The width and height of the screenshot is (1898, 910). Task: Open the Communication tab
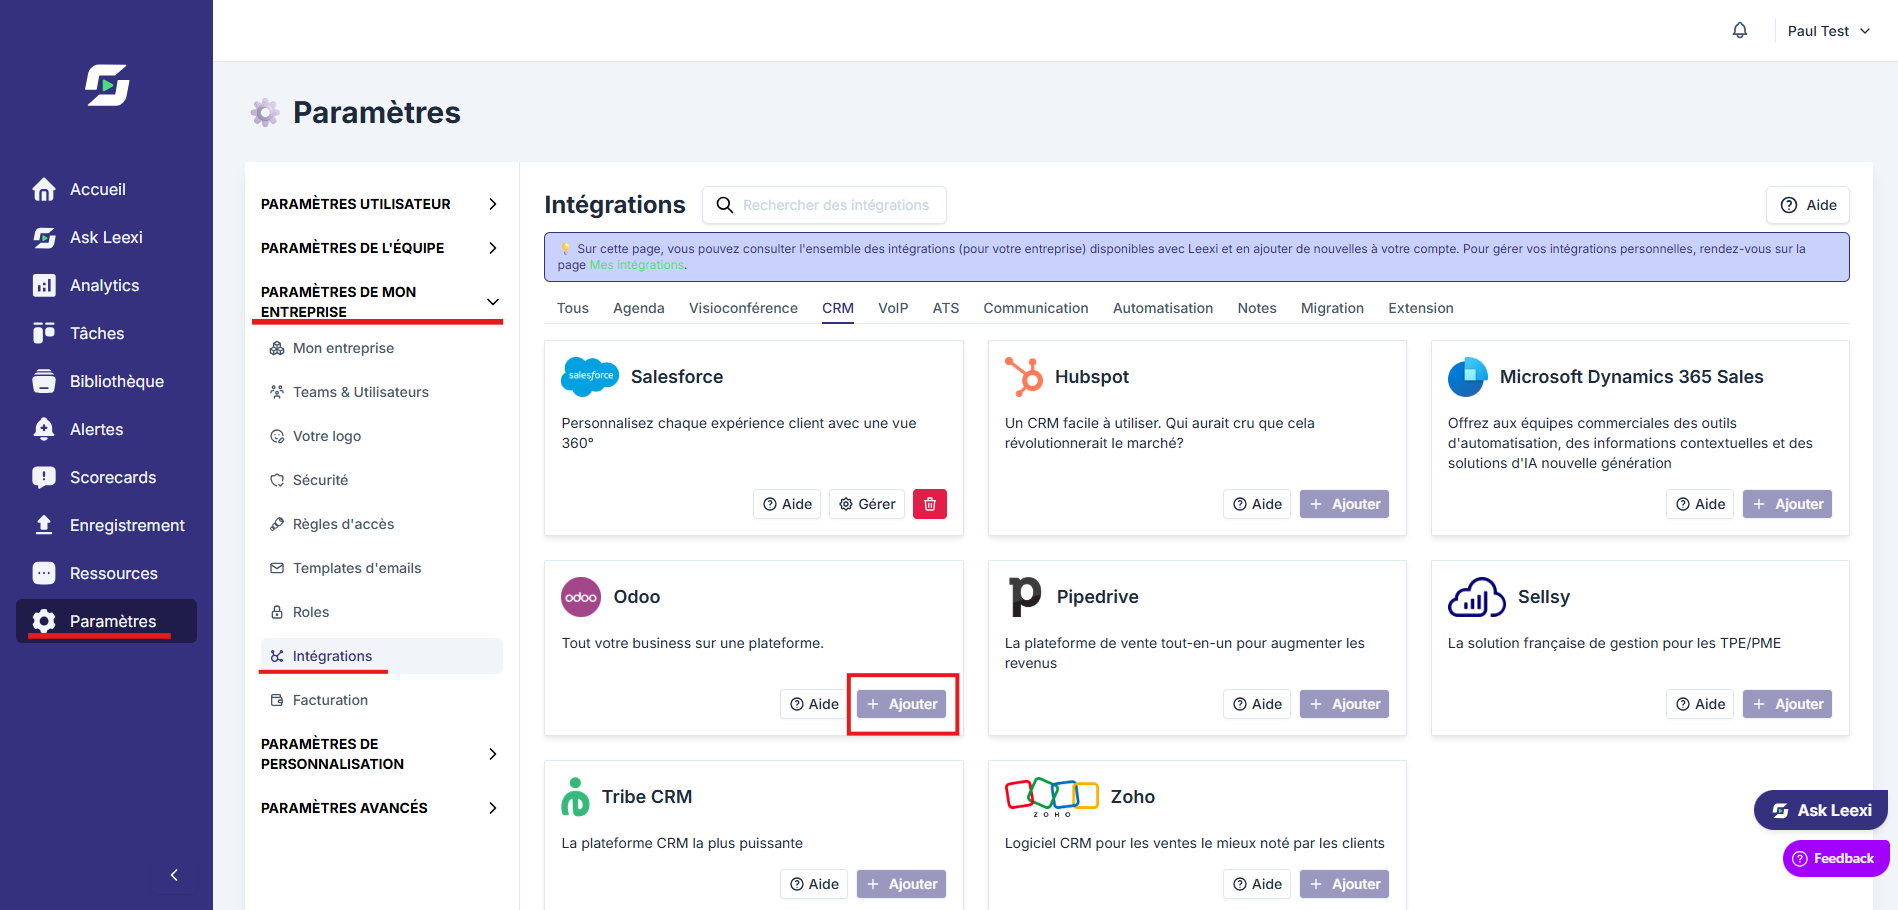[x=1036, y=308]
